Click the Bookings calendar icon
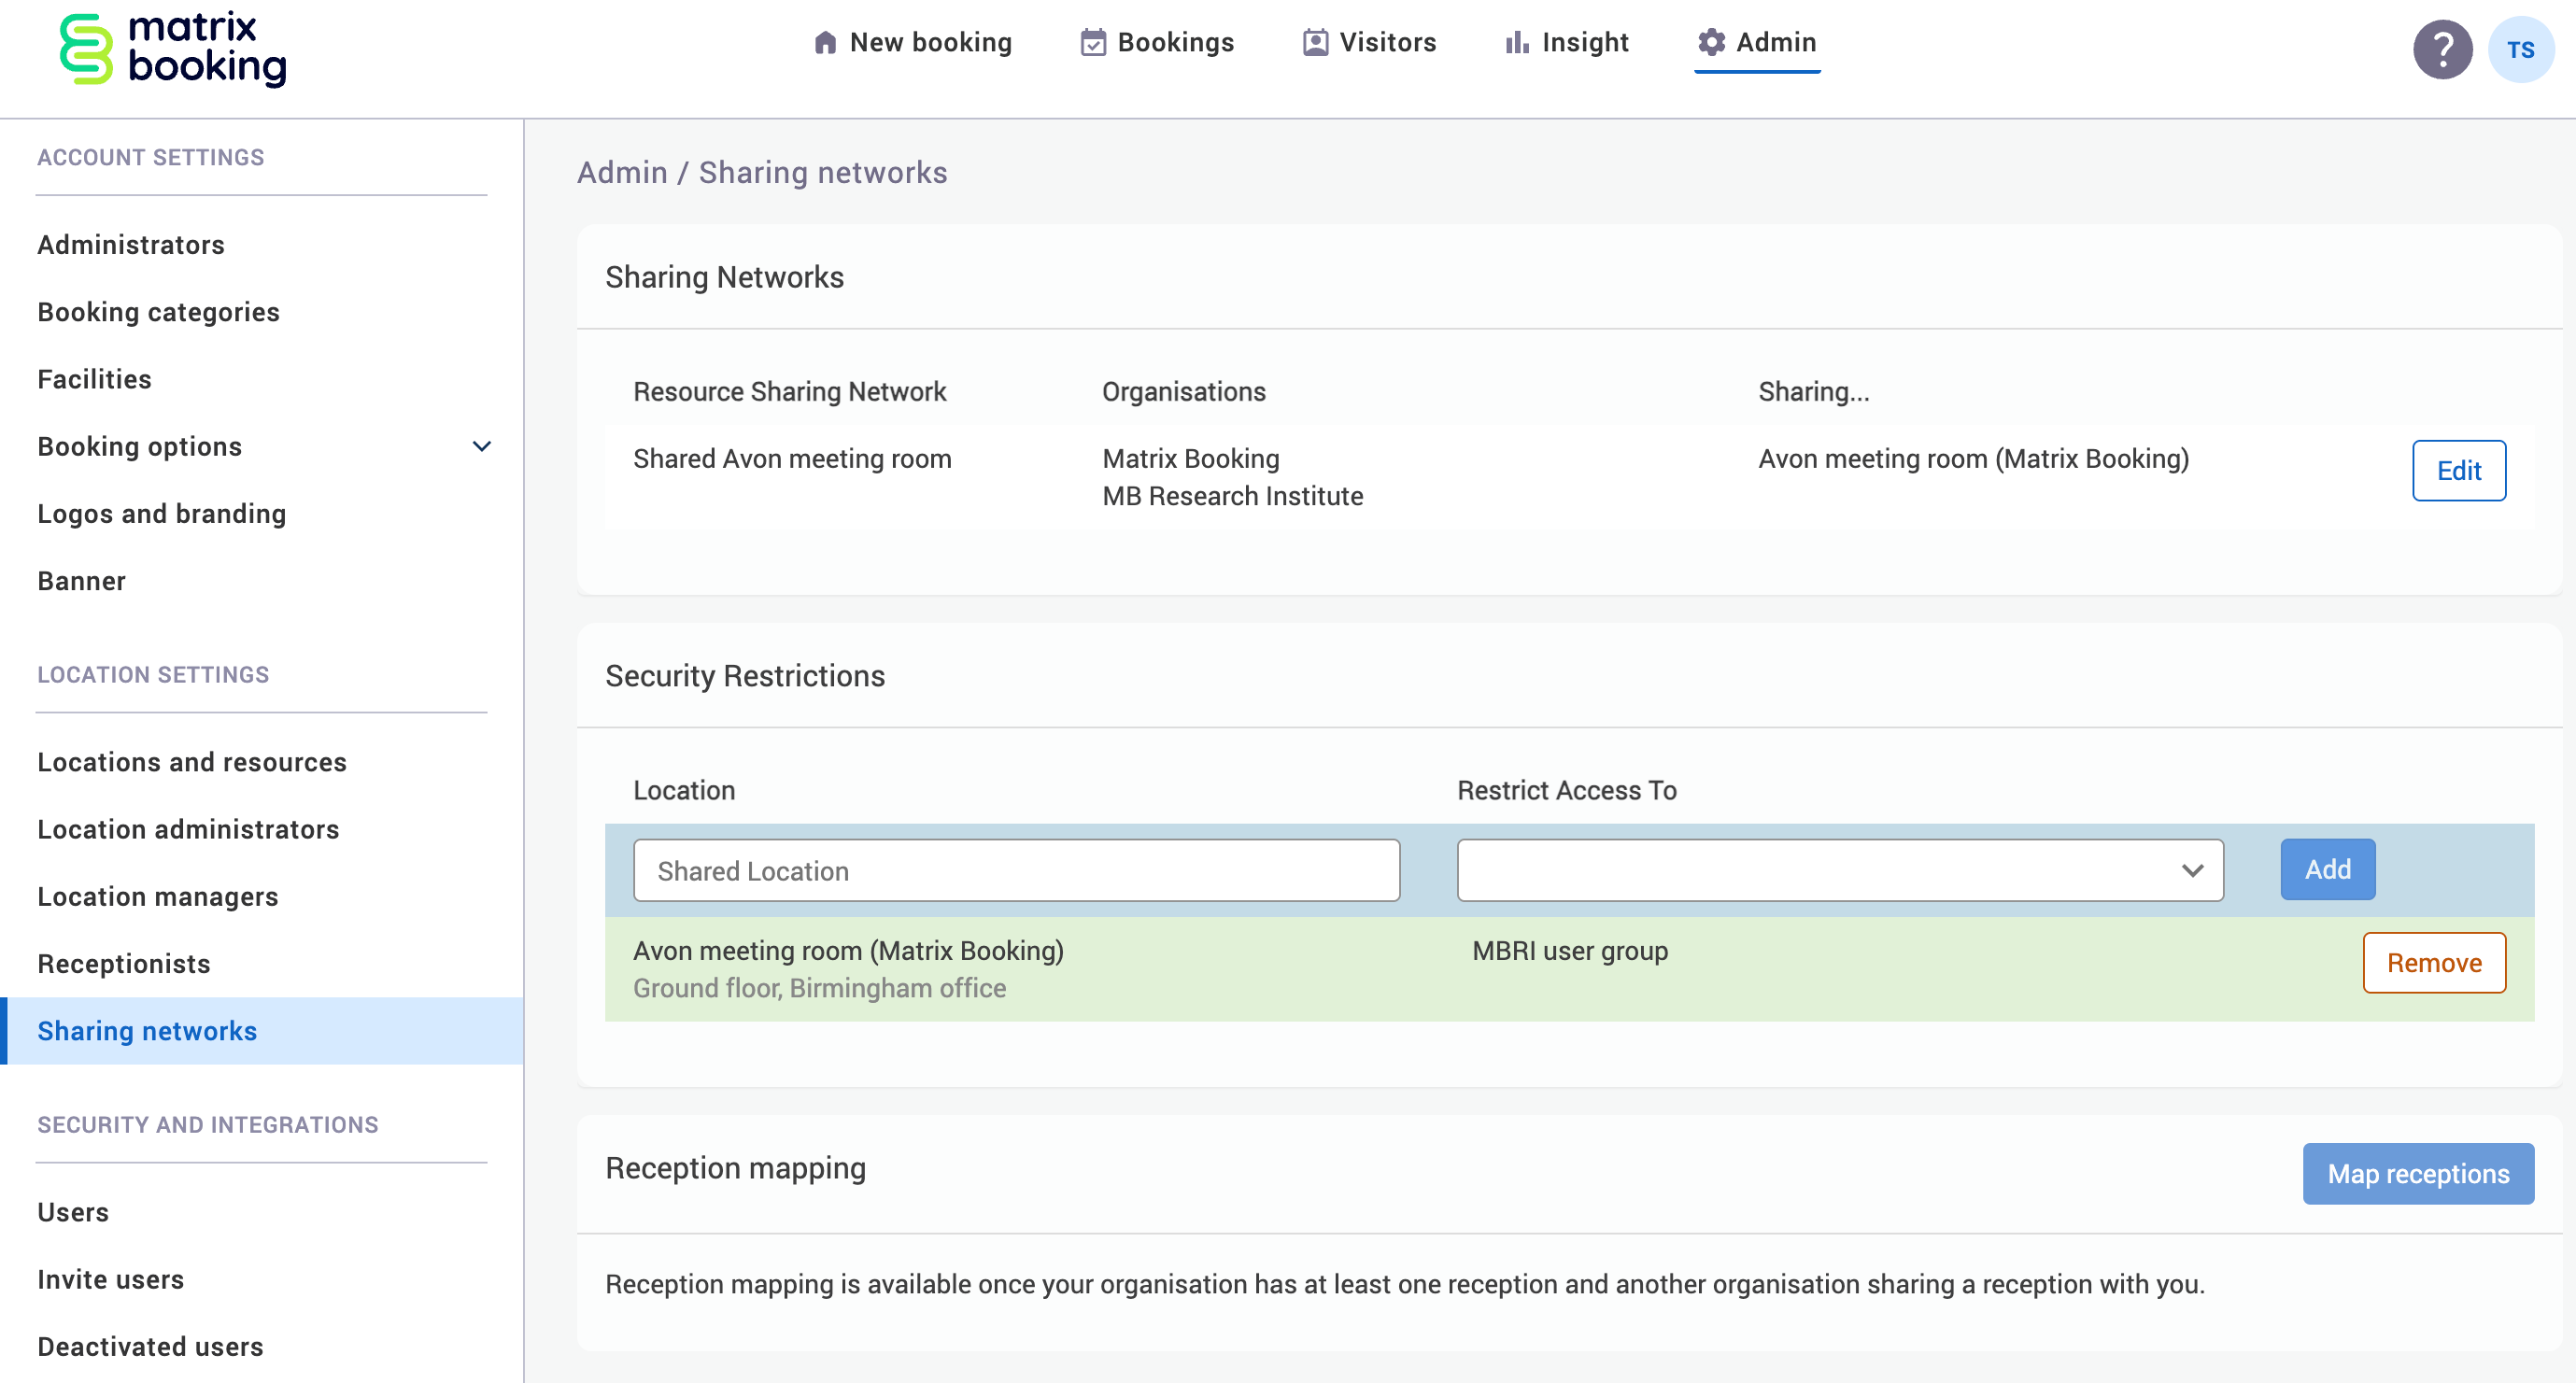2576x1383 pixels. [1093, 43]
